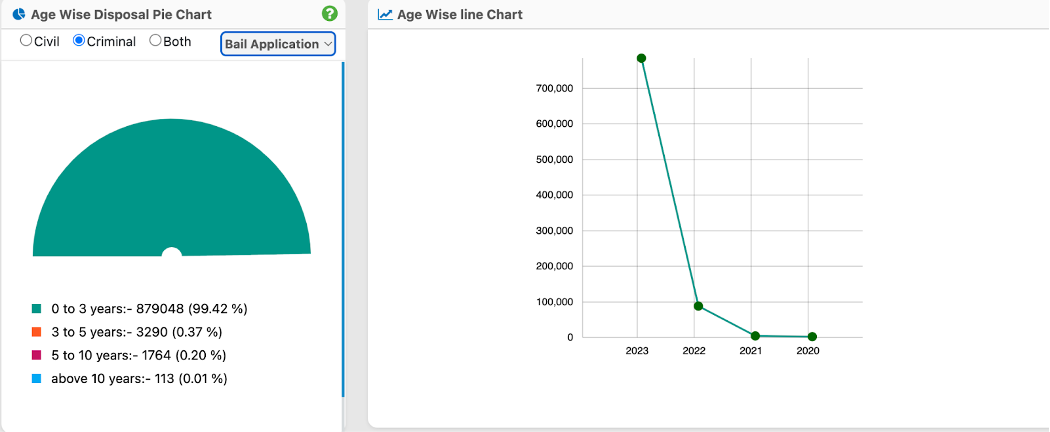Click the pie chart icon in panel header
Image resolution: width=1050 pixels, height=432 pixels.
(18, 15)
